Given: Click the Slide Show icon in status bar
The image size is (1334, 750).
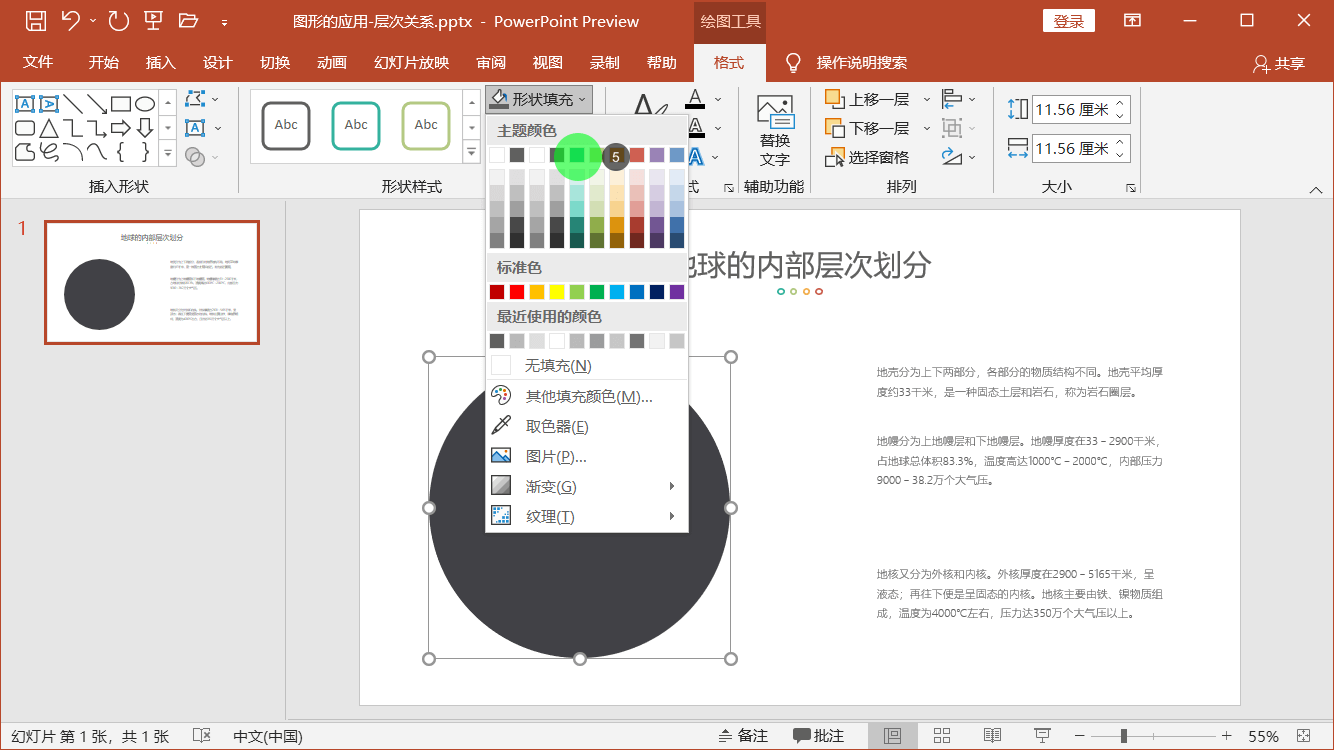Looking at the screenshot, I should click(x=1042, y=736).
